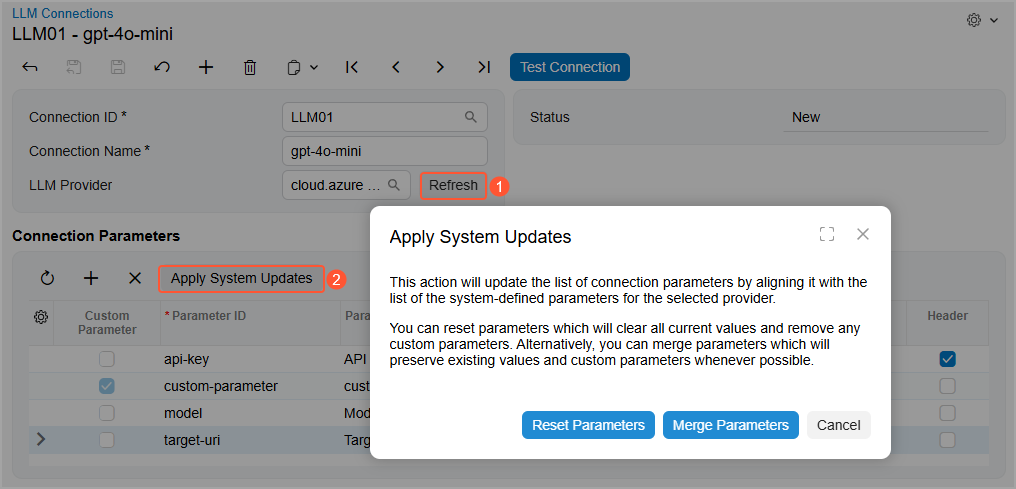
Task: Click the Custom Parameter column header
Action: pos(107,323)
